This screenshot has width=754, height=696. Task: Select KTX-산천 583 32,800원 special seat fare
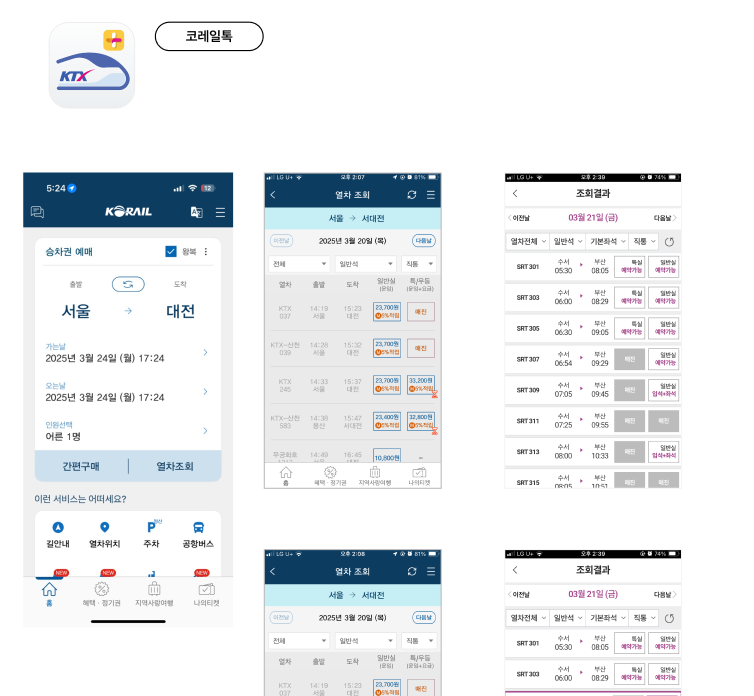point(421,421)
